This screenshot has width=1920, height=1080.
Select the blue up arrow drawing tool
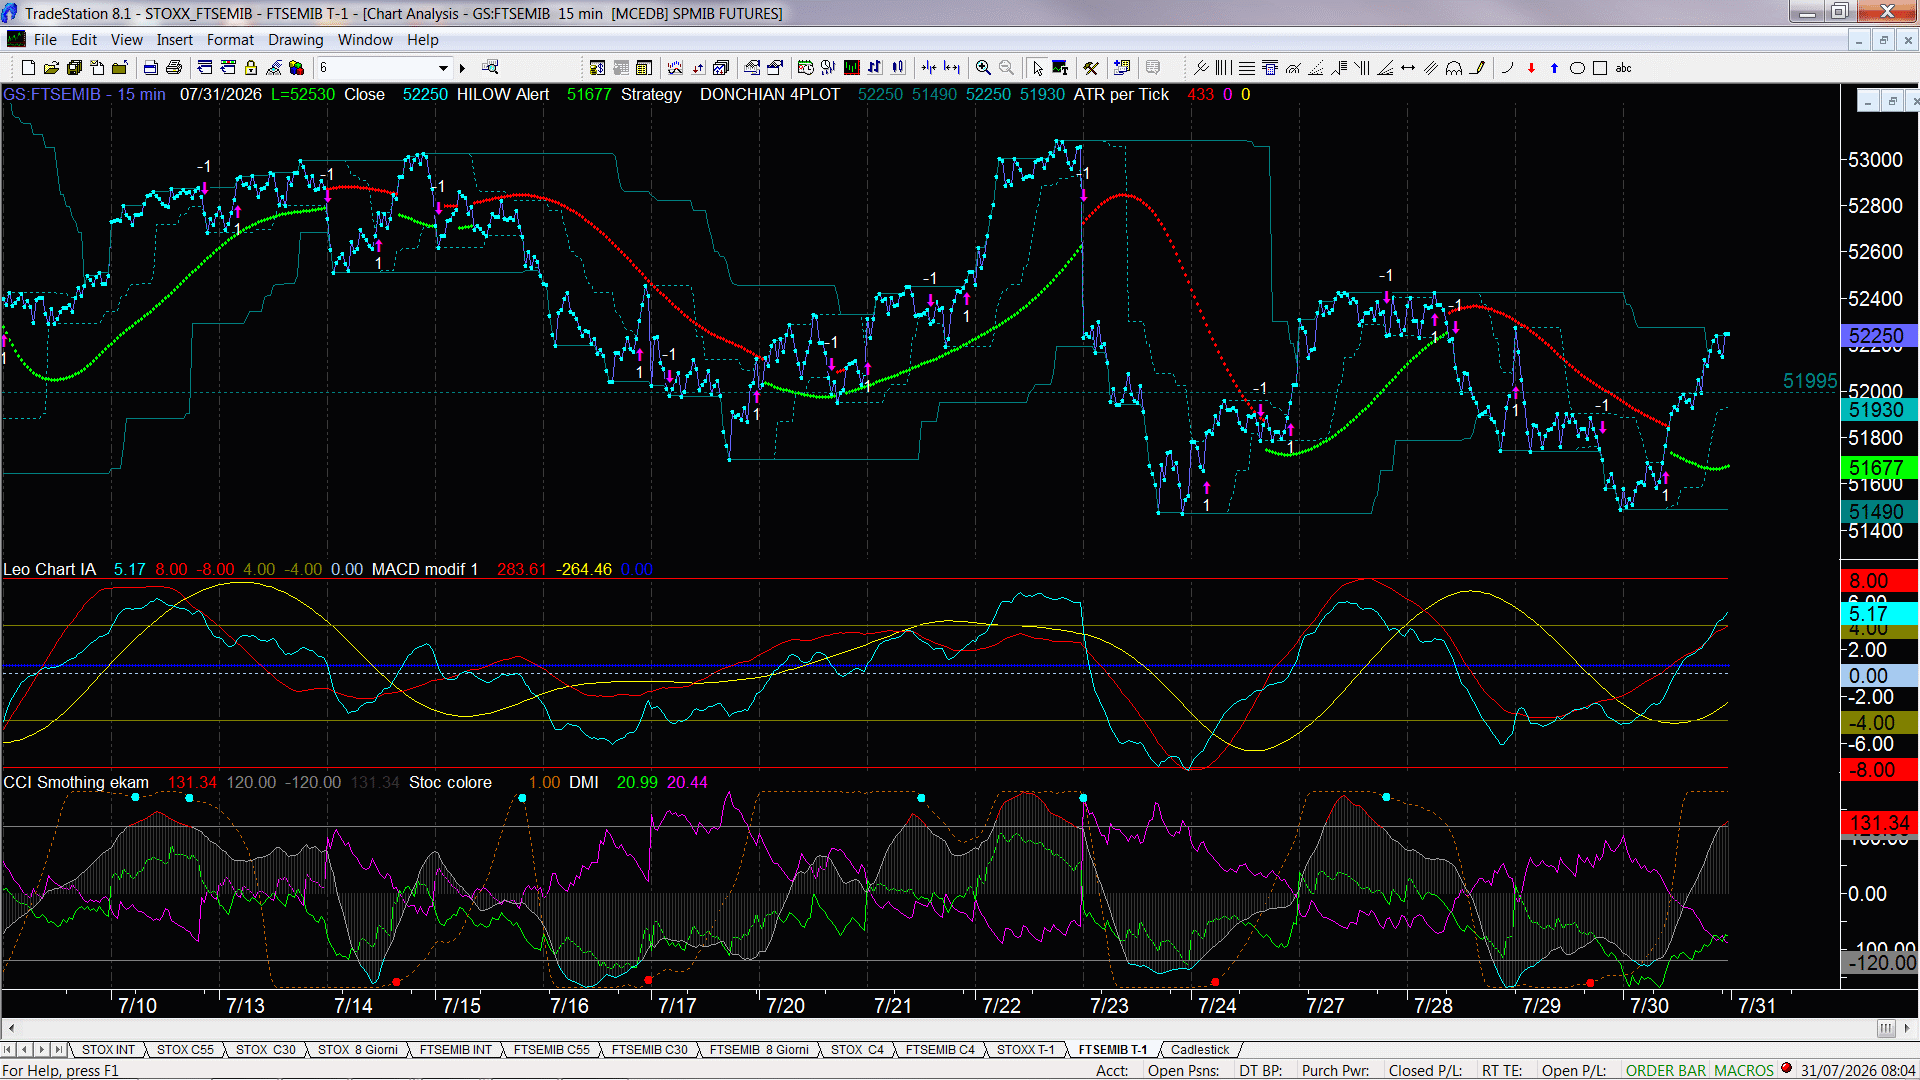tap(1554, 68)
